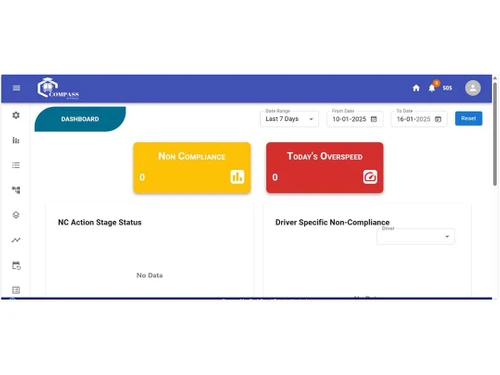This screenshot has height=375, width=500.
Task: Click NC Action Stage Status heading
Action: coord(100,222)
